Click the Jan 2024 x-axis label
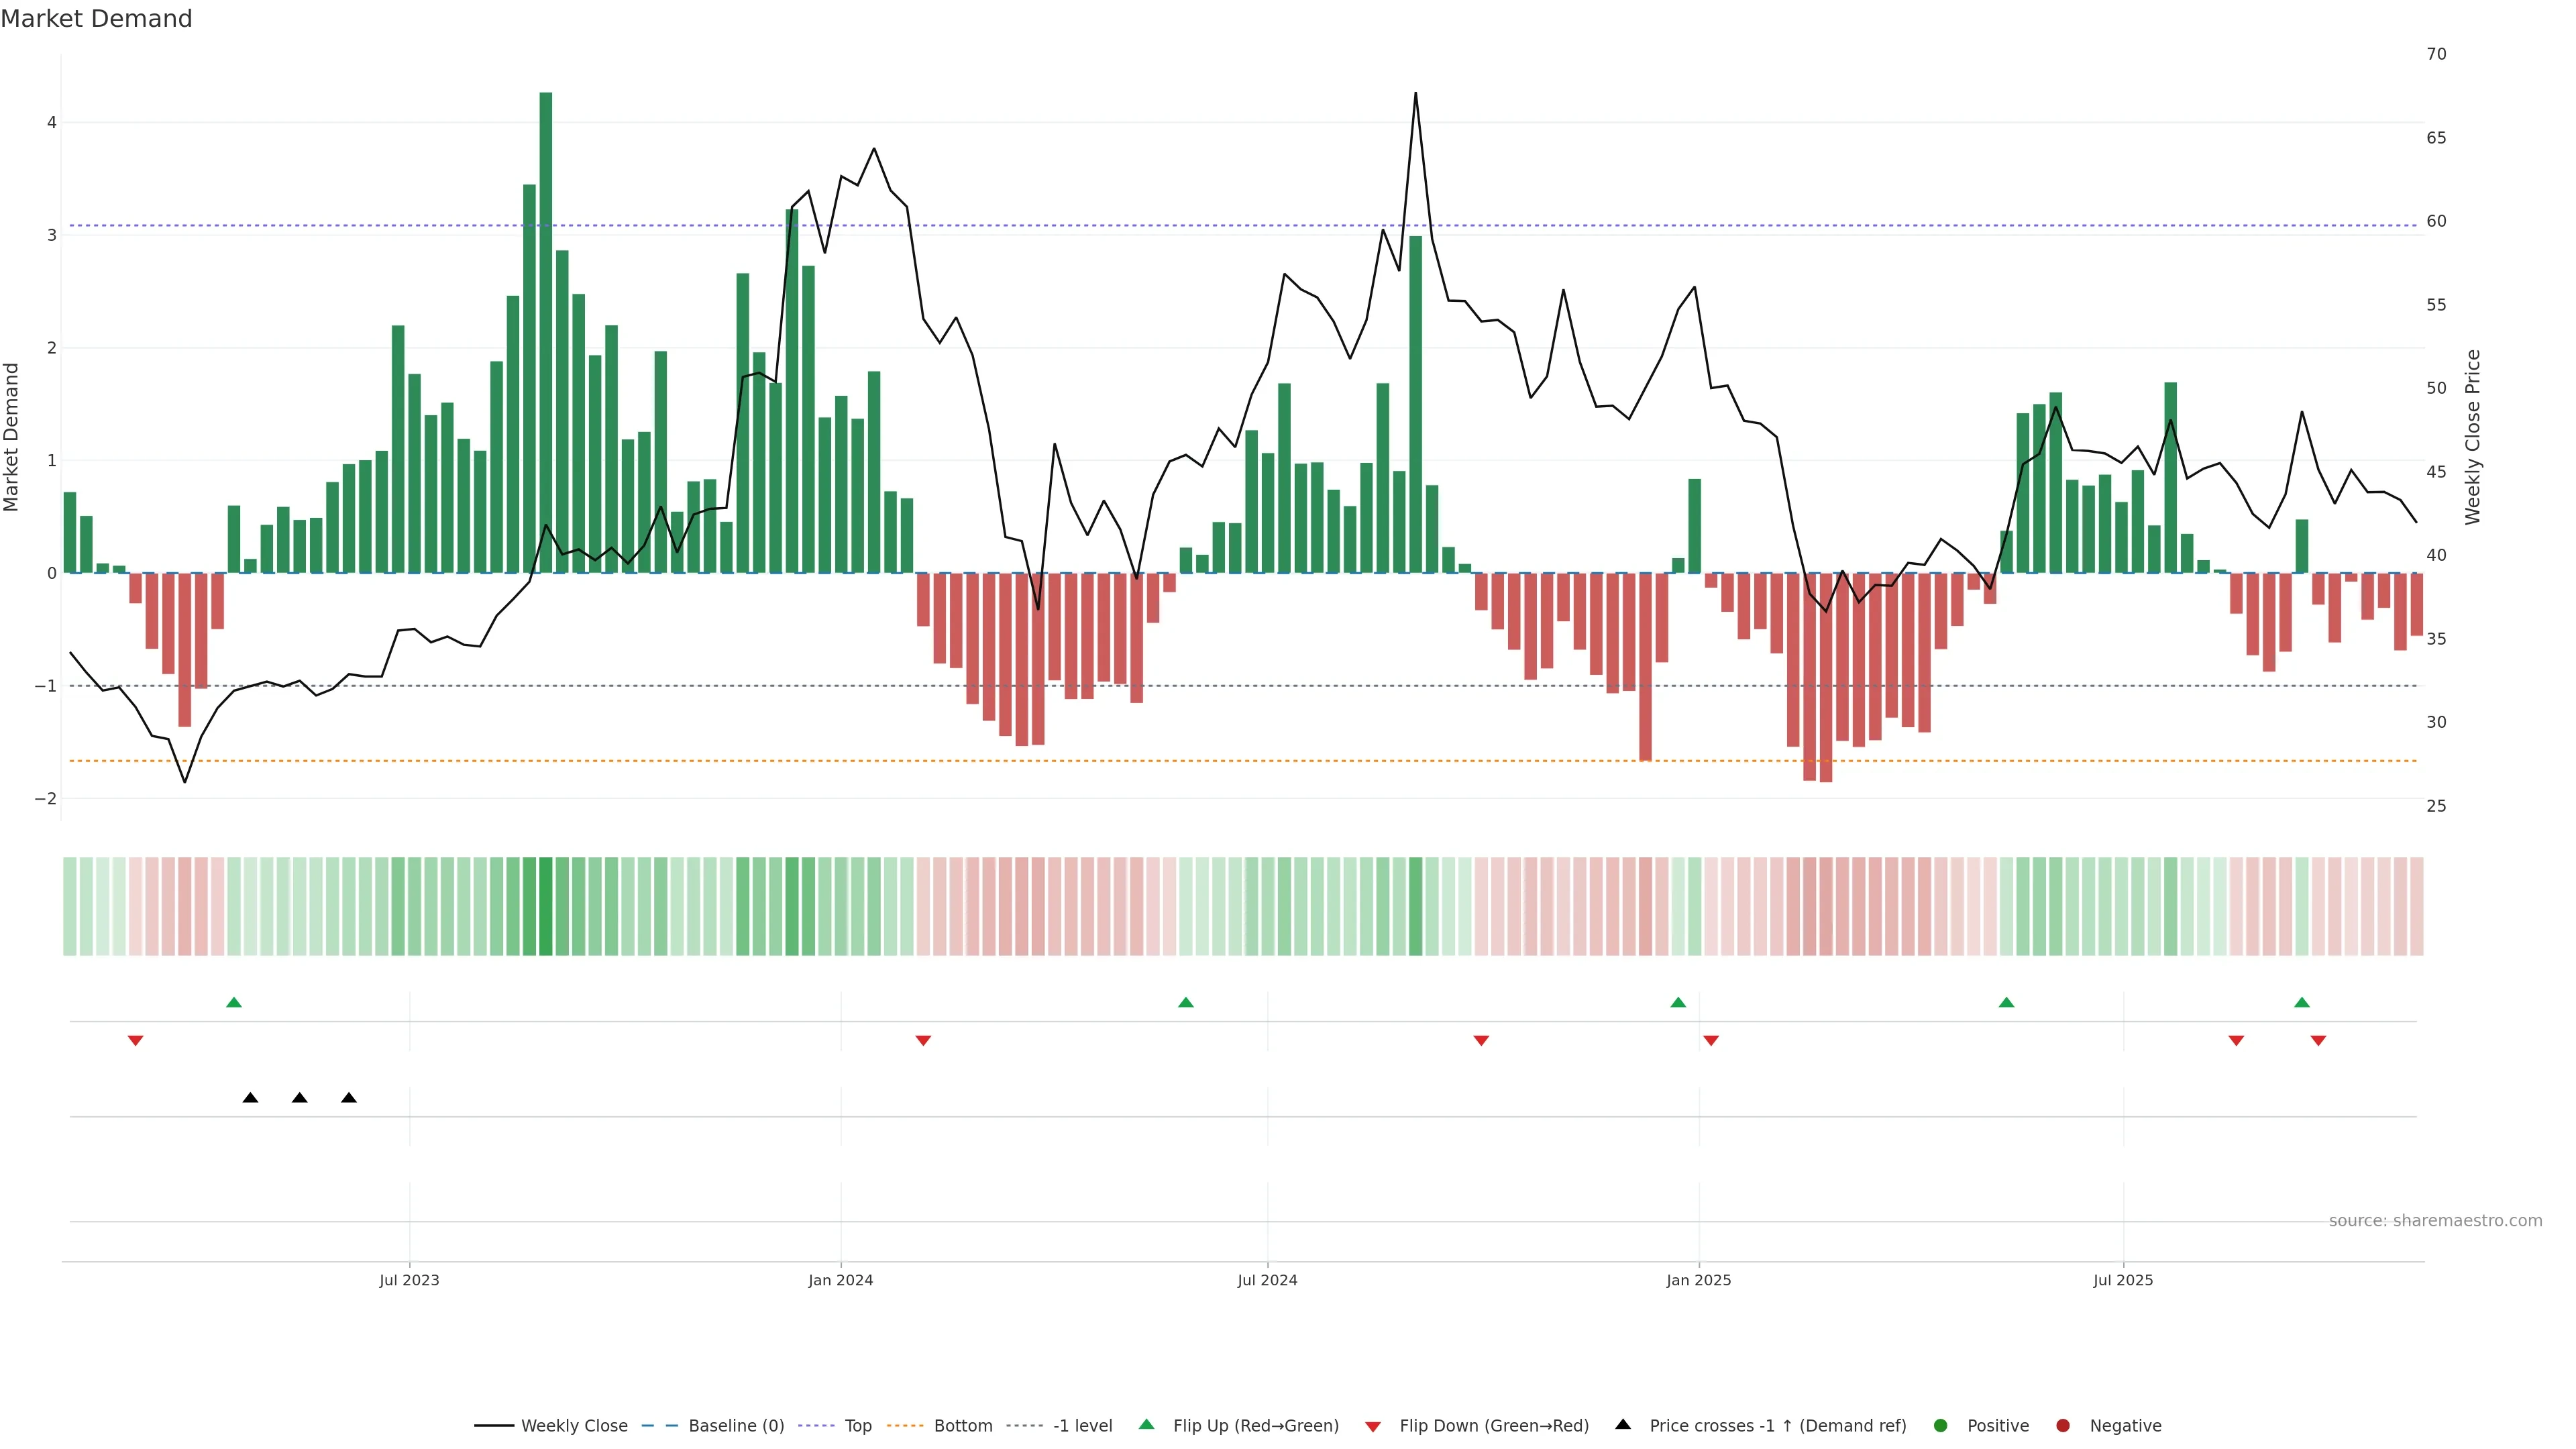The width and height of the screenshot is (2576, 1449). (x=841, y=1280)
